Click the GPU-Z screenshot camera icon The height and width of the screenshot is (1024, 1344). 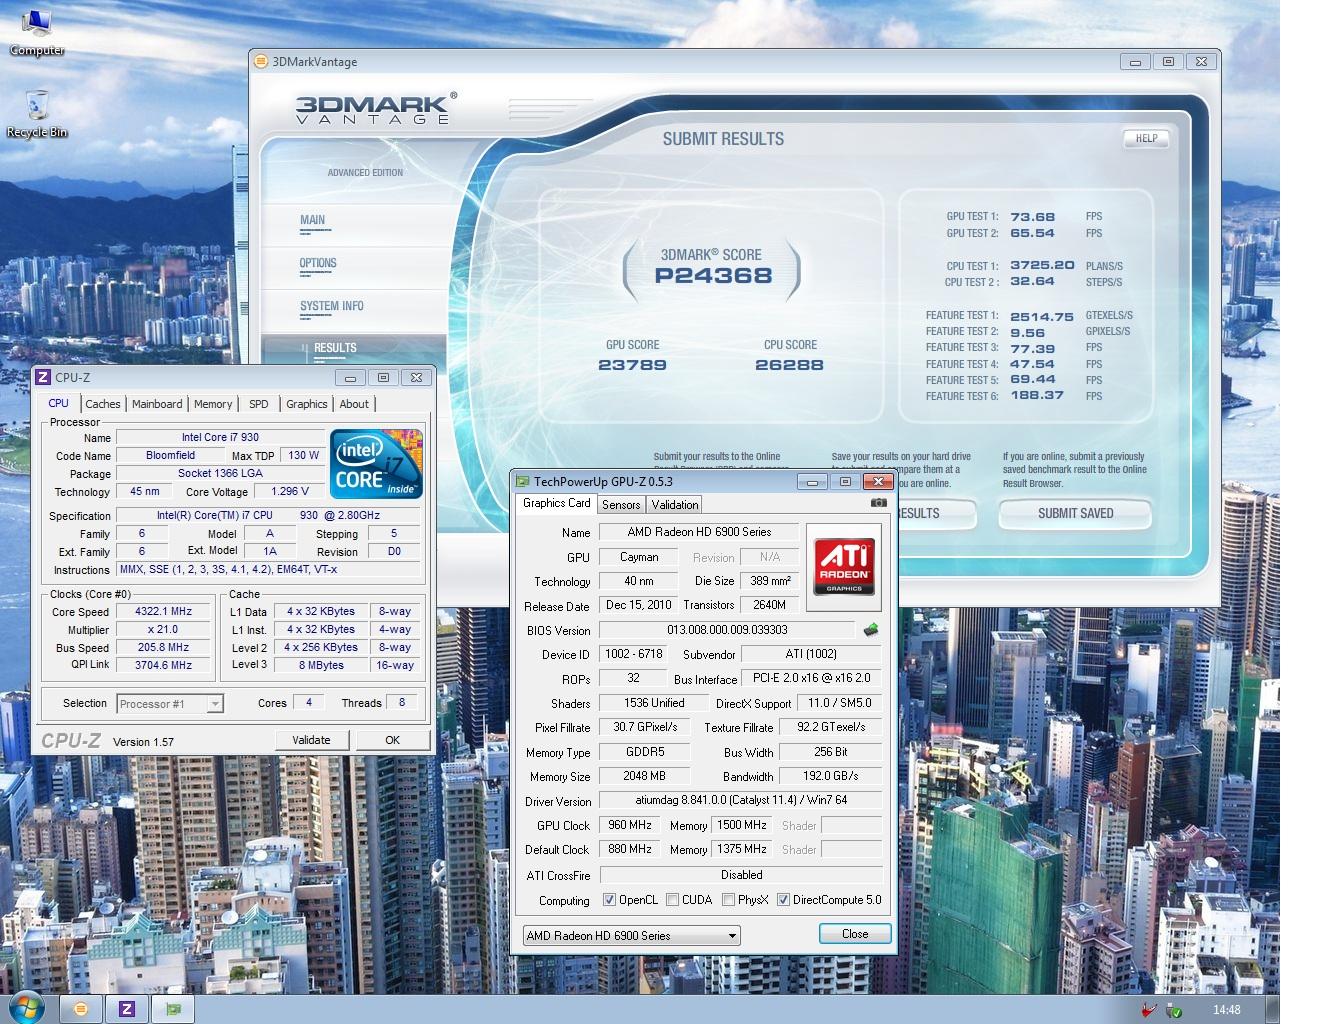tap(878, 503)
